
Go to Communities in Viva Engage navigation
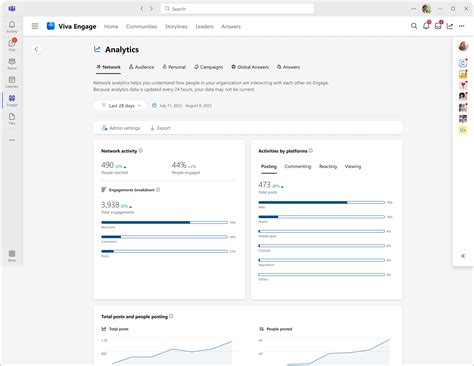coord(141,26)
